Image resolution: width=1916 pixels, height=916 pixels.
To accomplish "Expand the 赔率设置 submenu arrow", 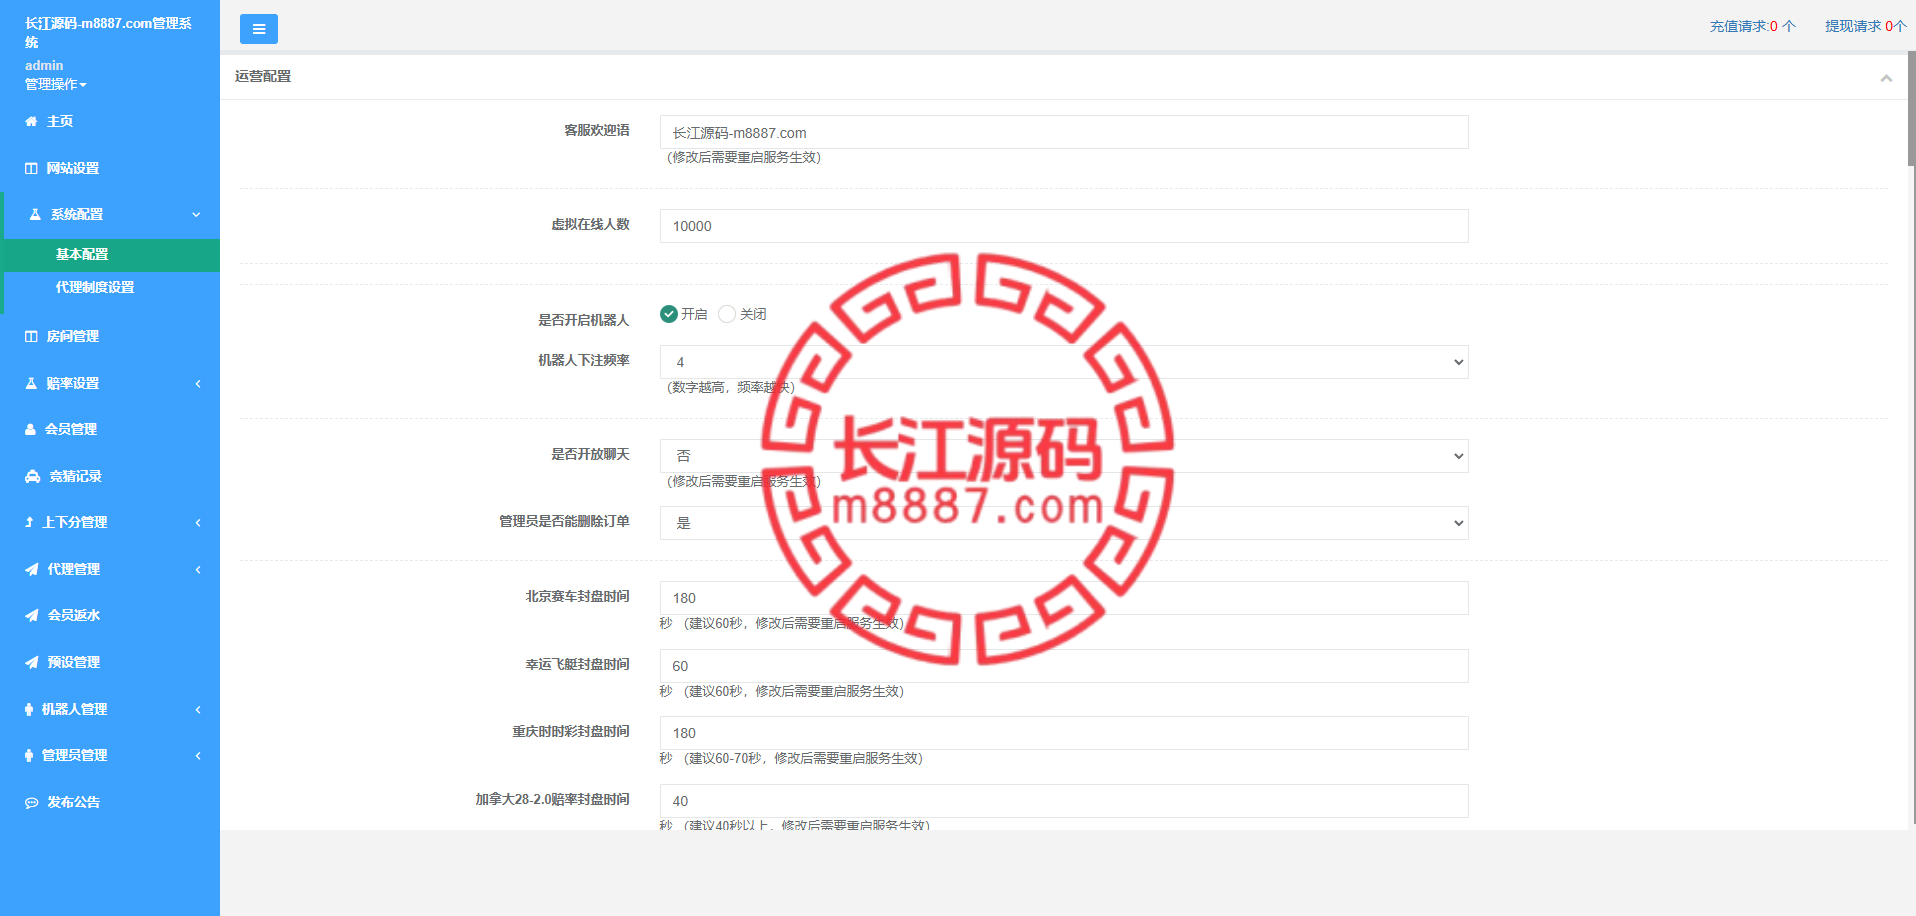I will click(198, 383).
